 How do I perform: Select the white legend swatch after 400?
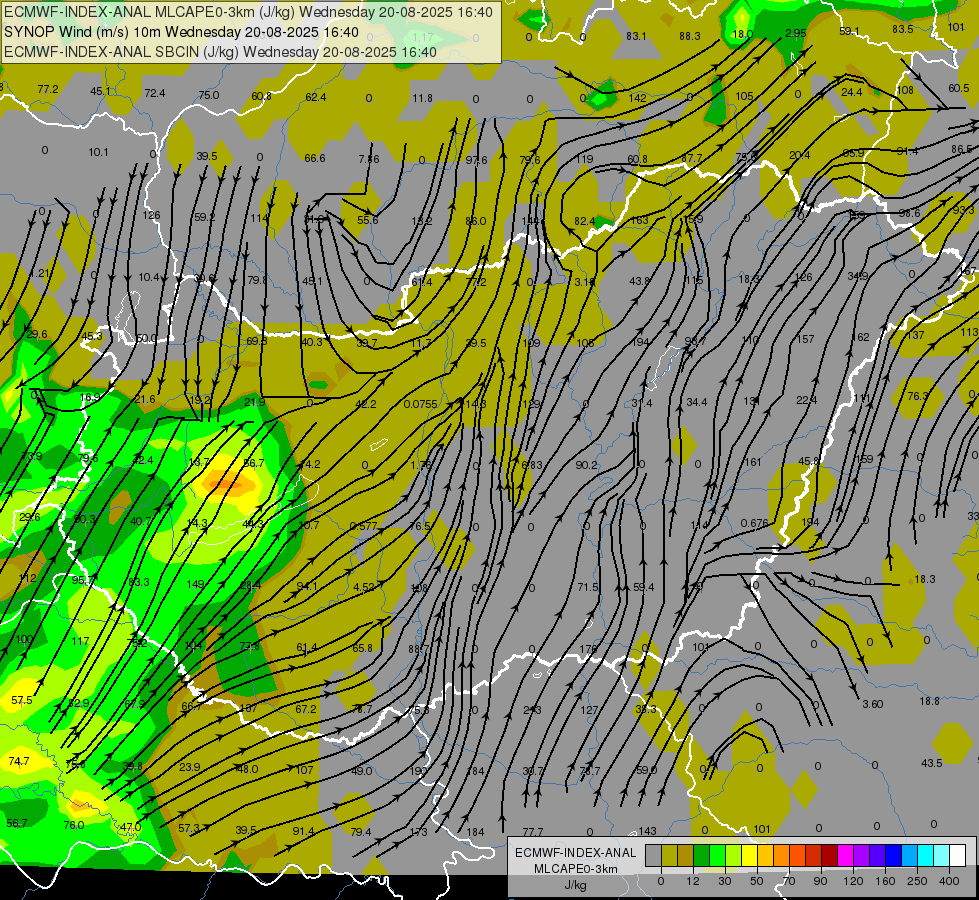click(x=958, y=855)
